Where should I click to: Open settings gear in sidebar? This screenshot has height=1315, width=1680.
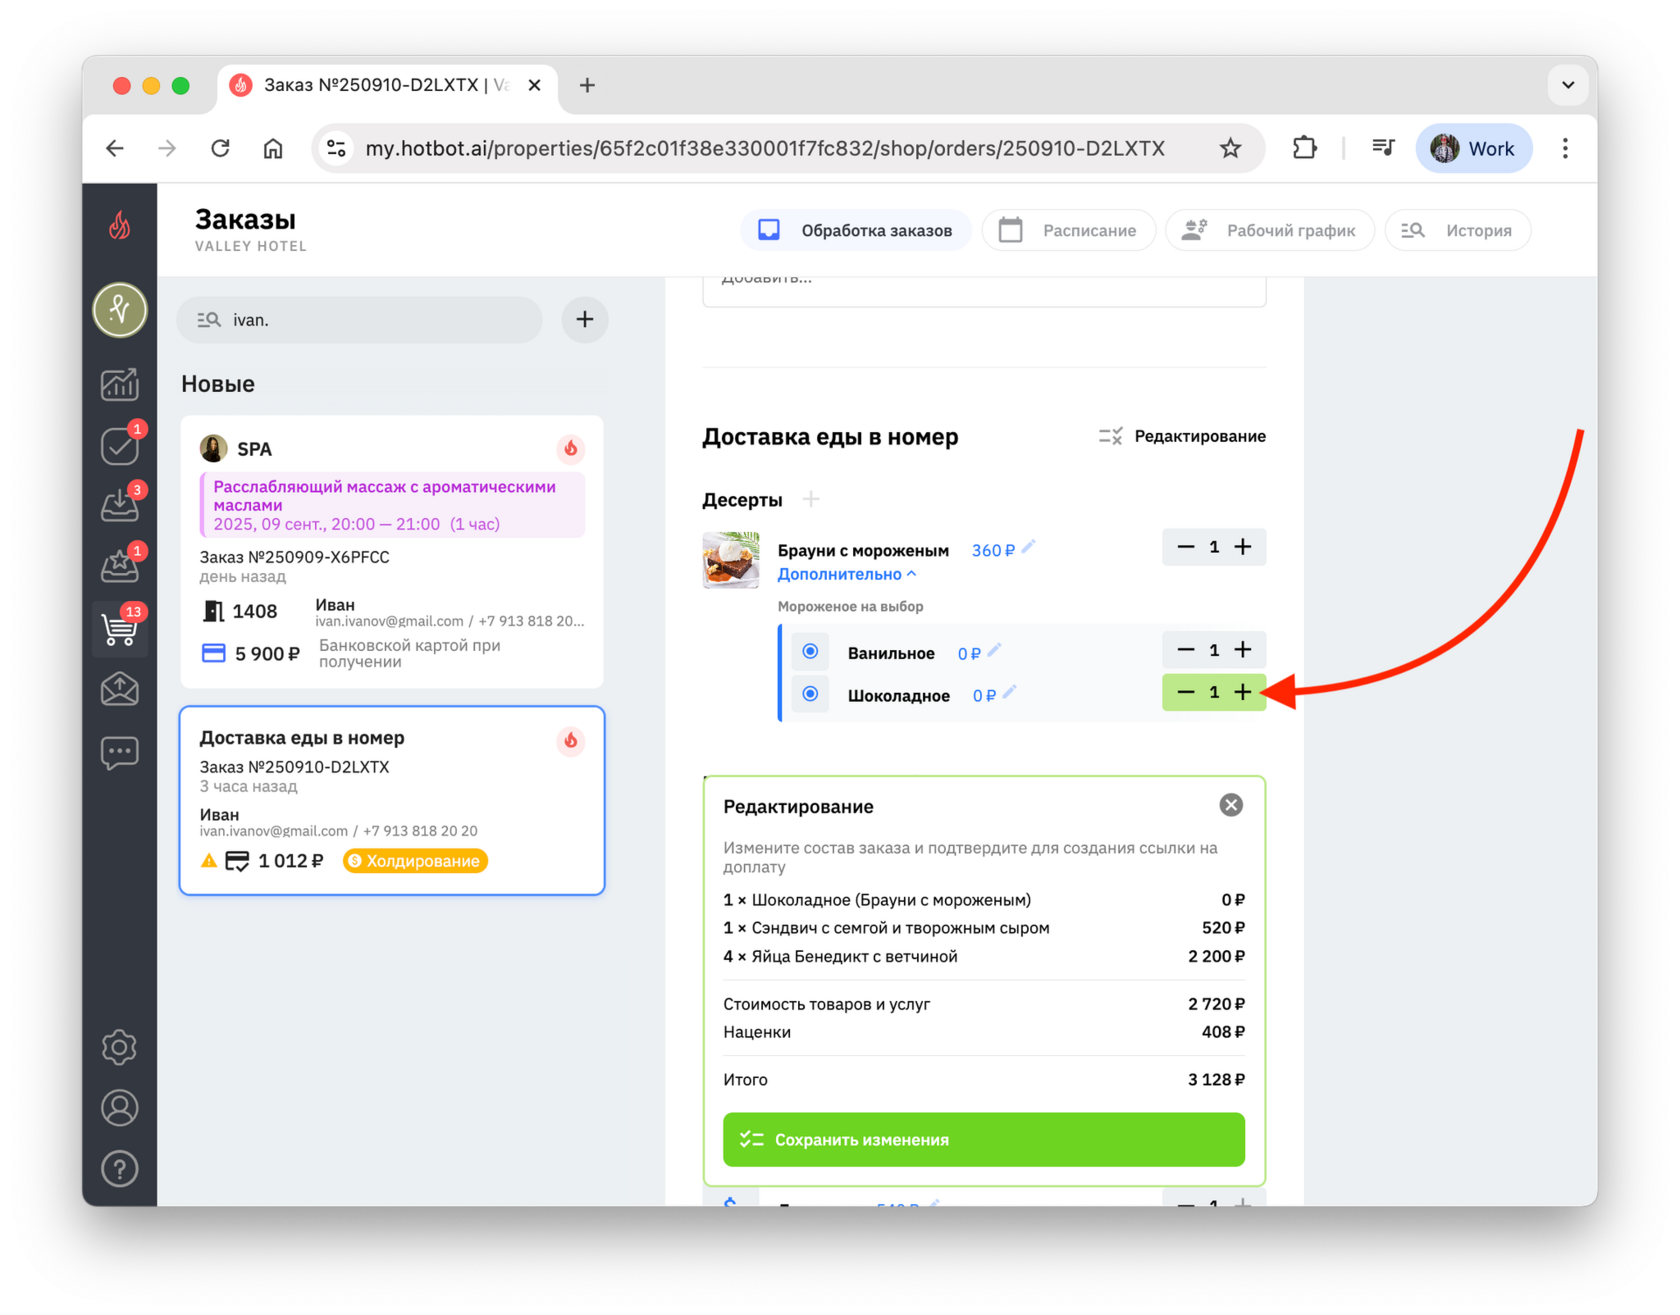(120, 1047)
